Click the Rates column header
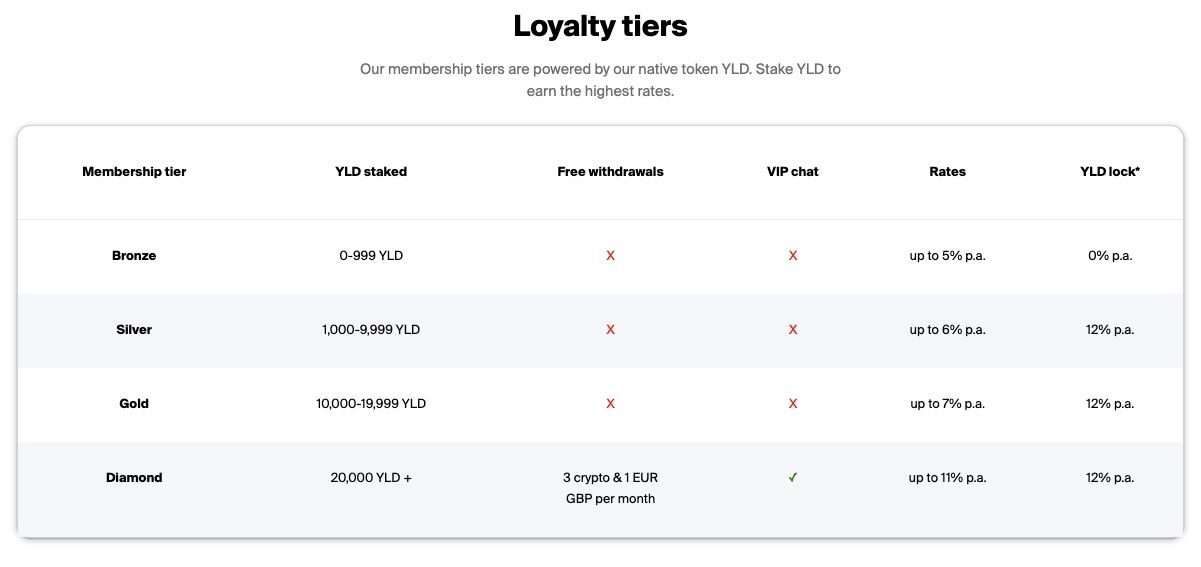1201x567 pixels. (947, 172)
